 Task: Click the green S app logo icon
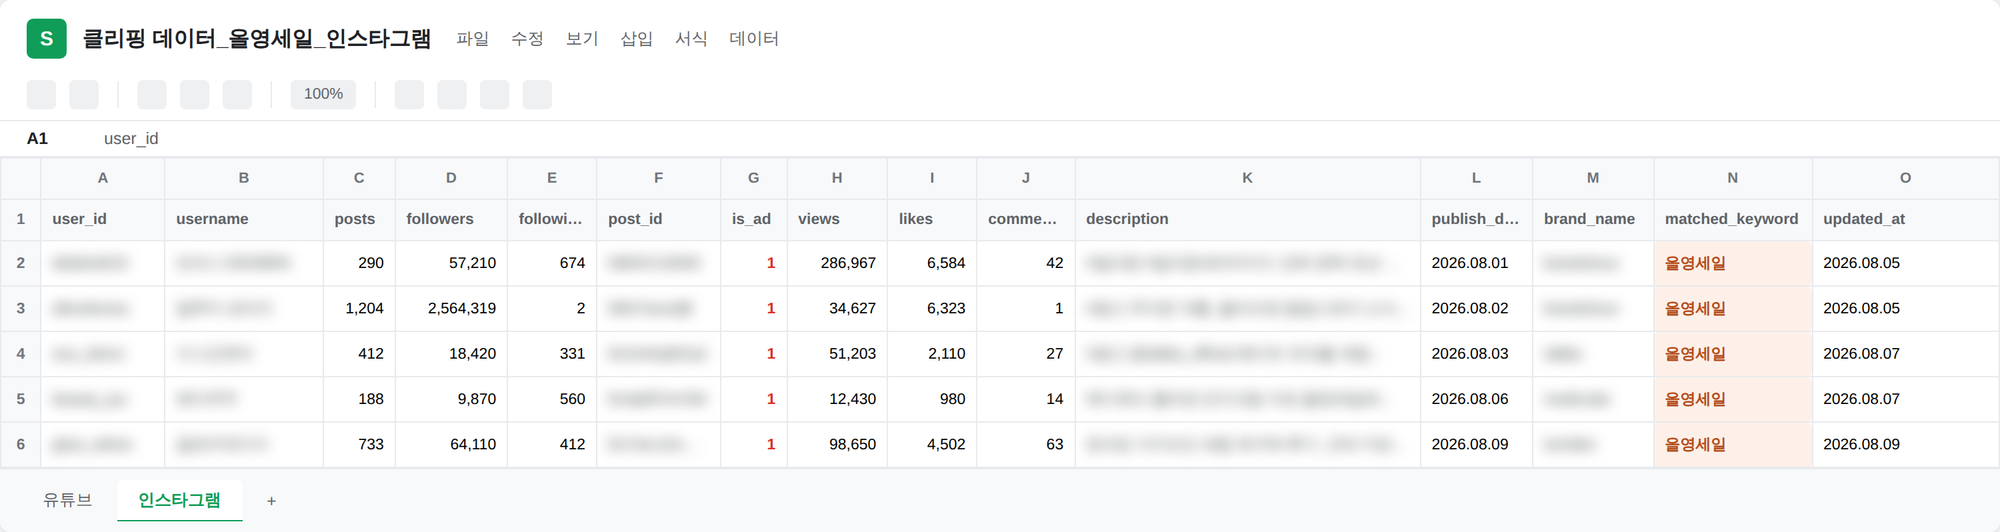[x=46, y=39]
